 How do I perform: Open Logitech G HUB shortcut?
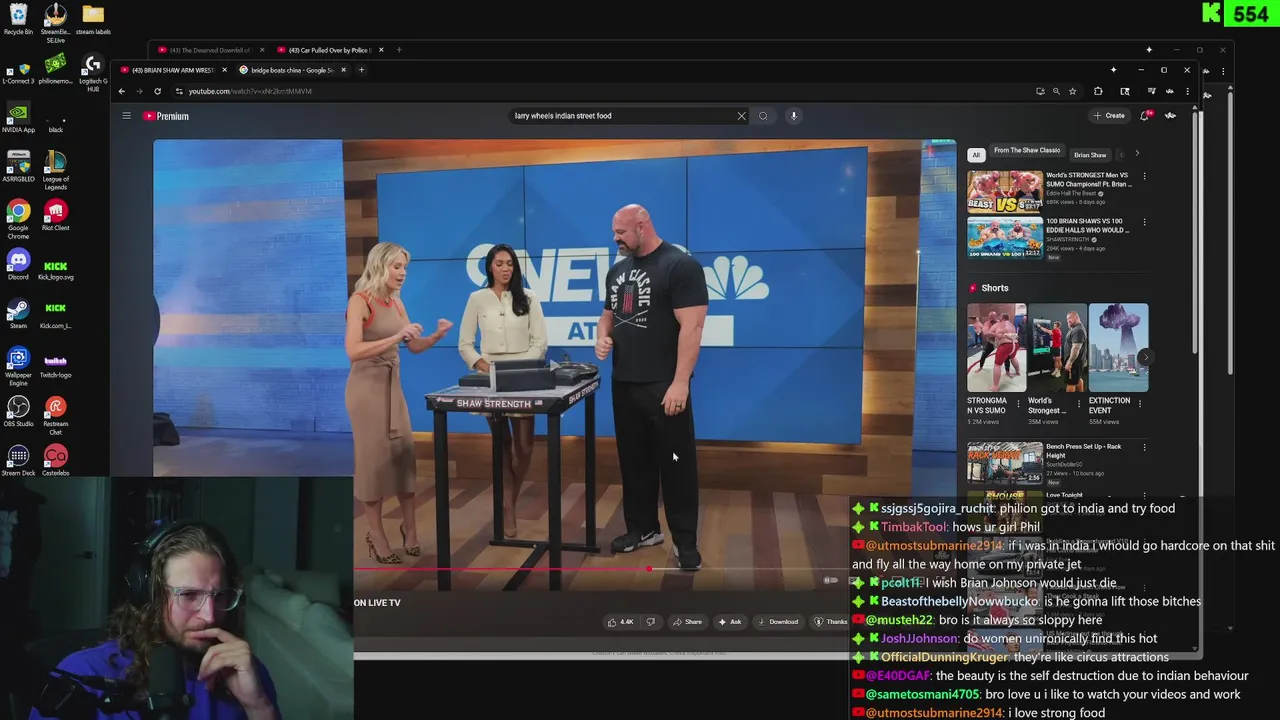pos(92,72)
